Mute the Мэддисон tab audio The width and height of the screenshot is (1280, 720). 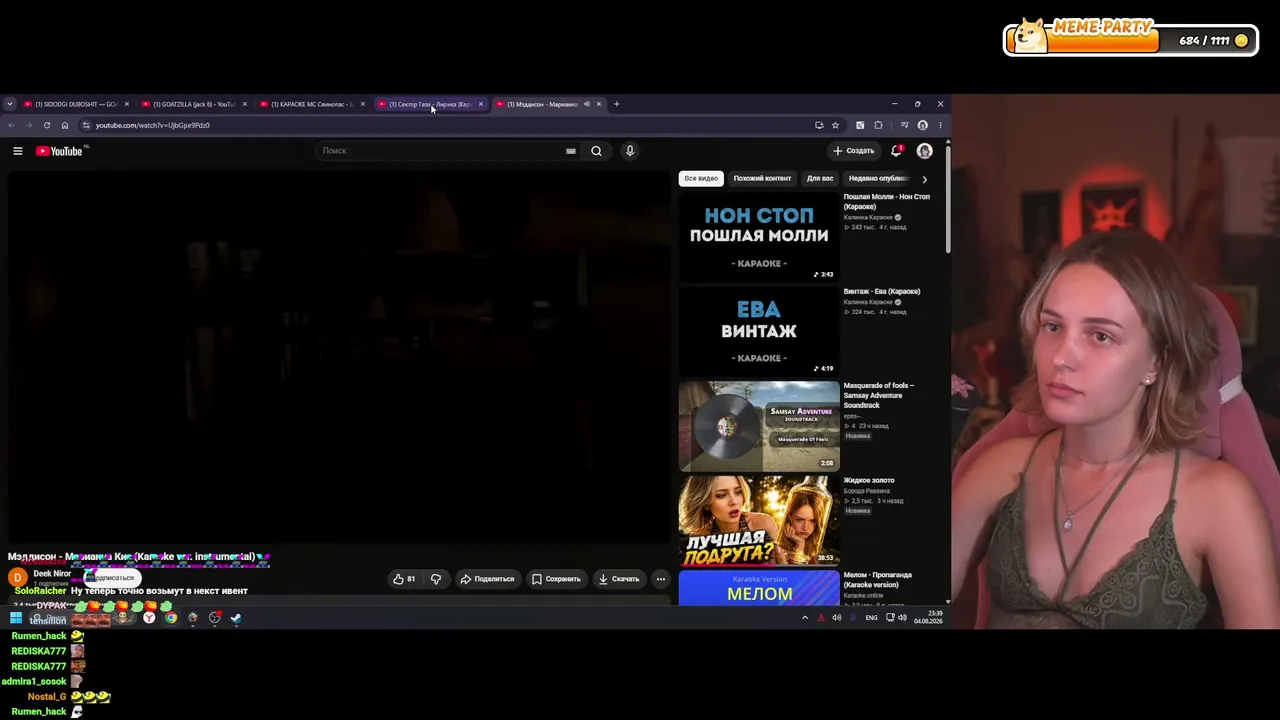pos(587,104)
